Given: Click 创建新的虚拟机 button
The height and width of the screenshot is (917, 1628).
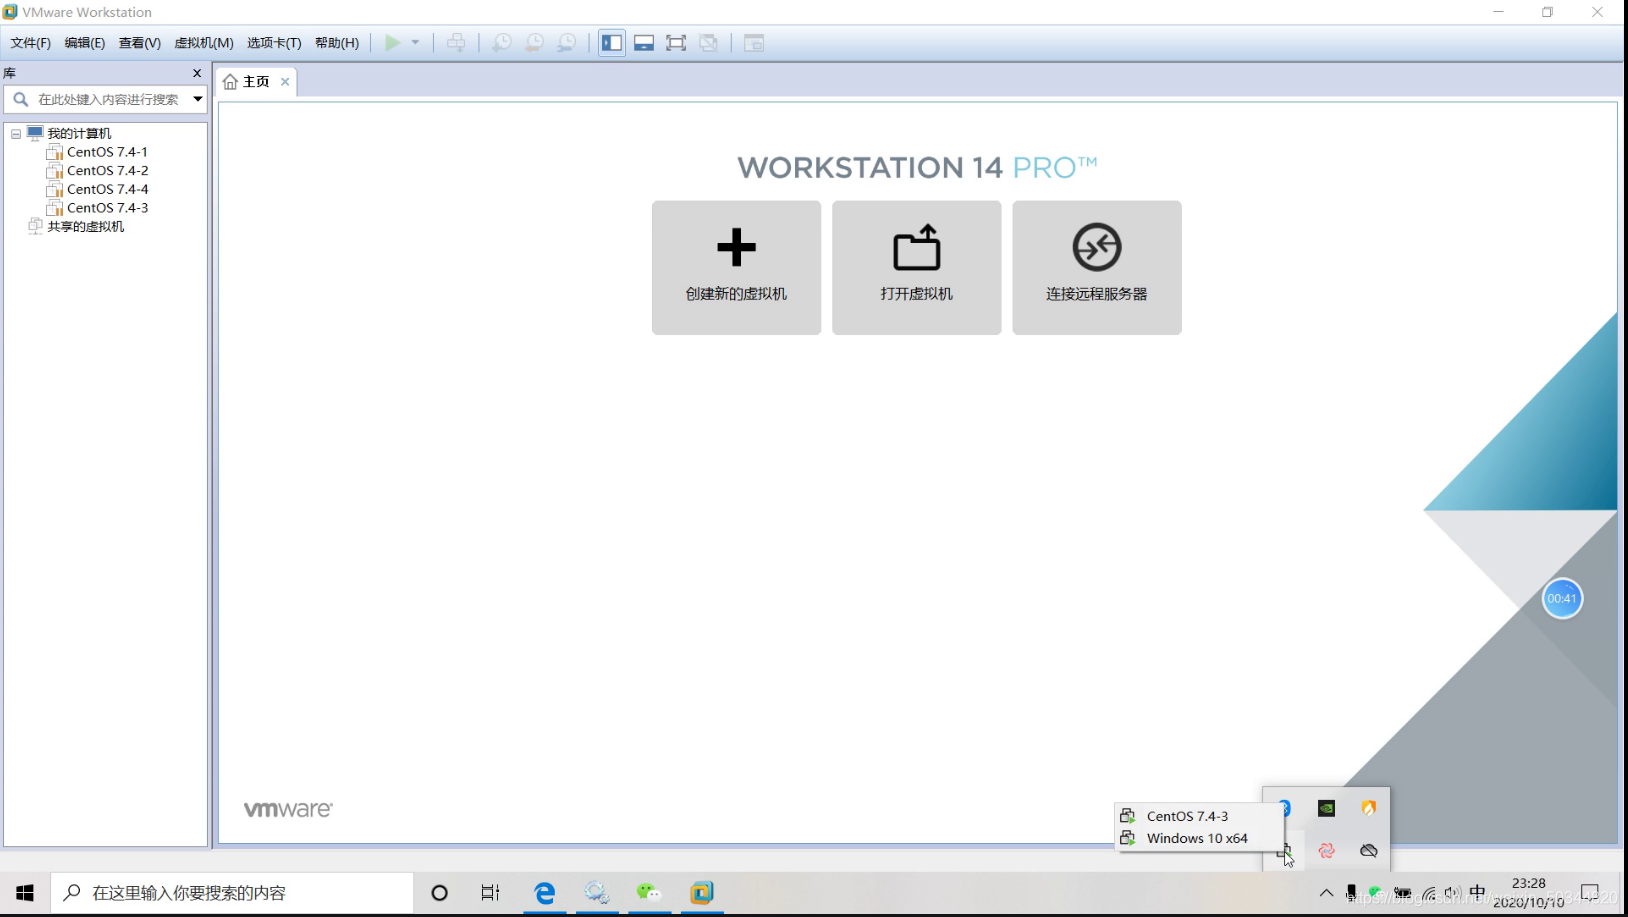Looking at the screenshot, I should [736, 268].
